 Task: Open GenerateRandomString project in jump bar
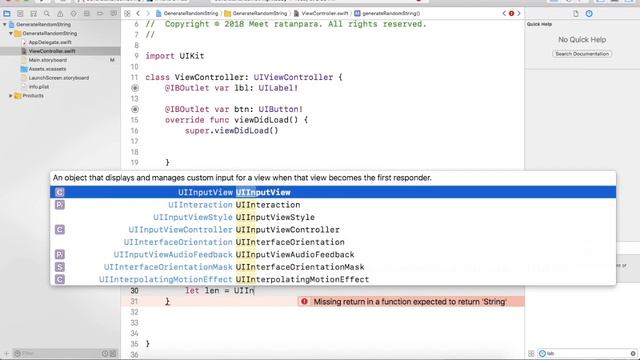187,13
